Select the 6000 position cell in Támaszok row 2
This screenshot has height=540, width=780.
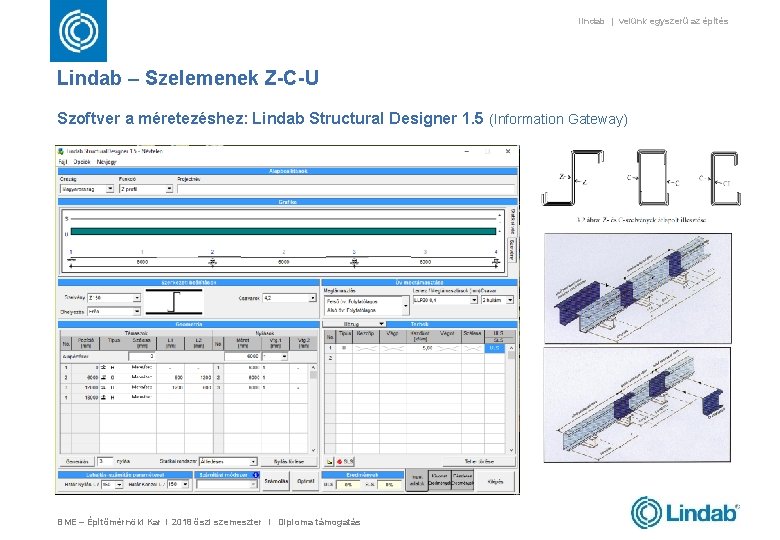[86, 377]
